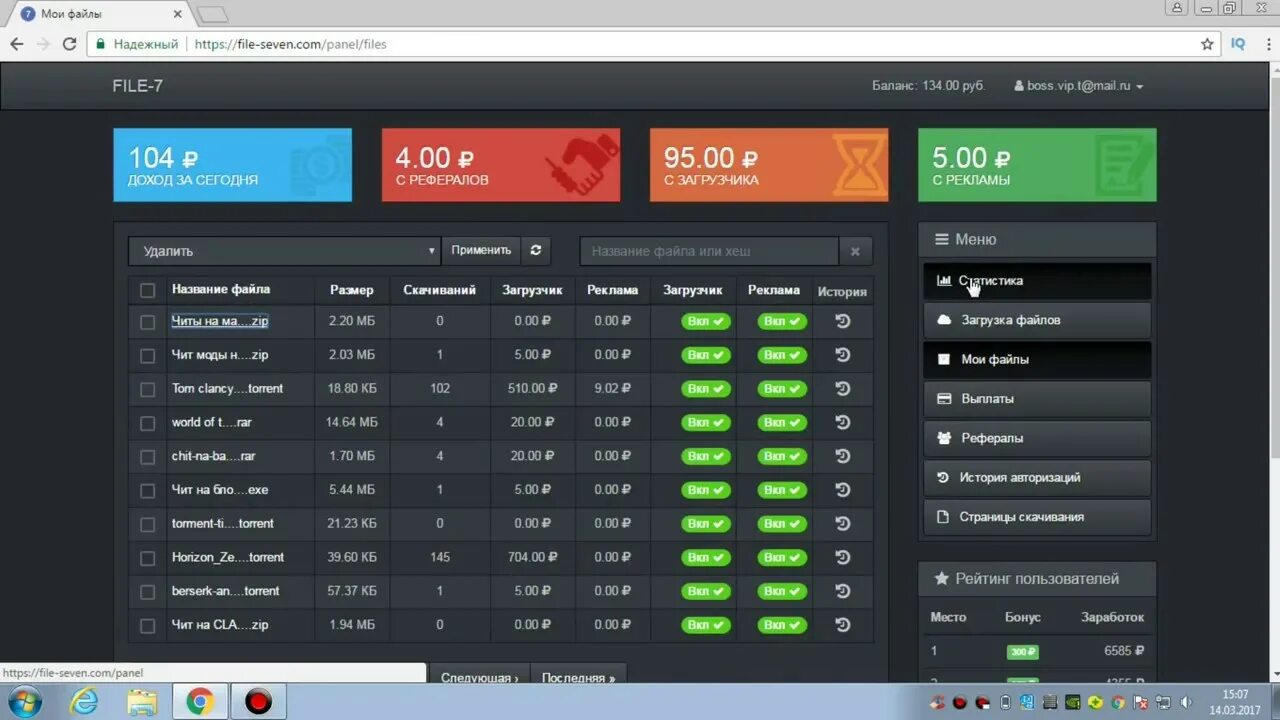Clear the file search with the X icon

click(x=855, y=251)
